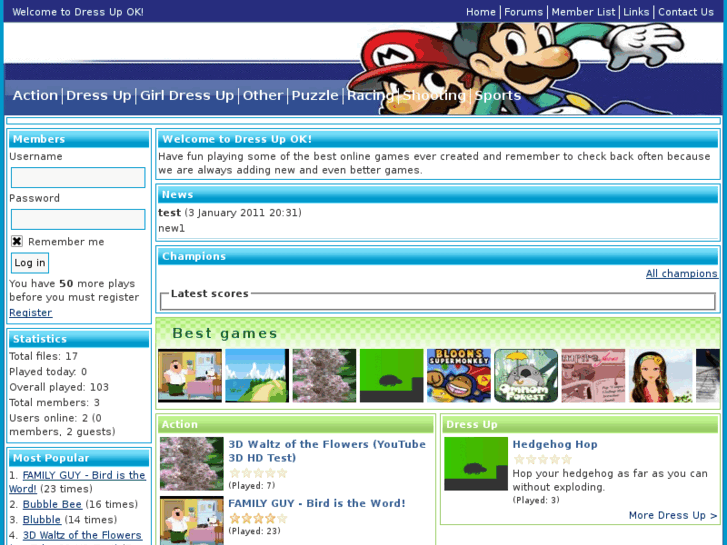This screenshot has width=727, height=545.
Task: Rate 3D Waltz of the Flowers five stars
Action: pyautogui.click(x=282, y=473)
